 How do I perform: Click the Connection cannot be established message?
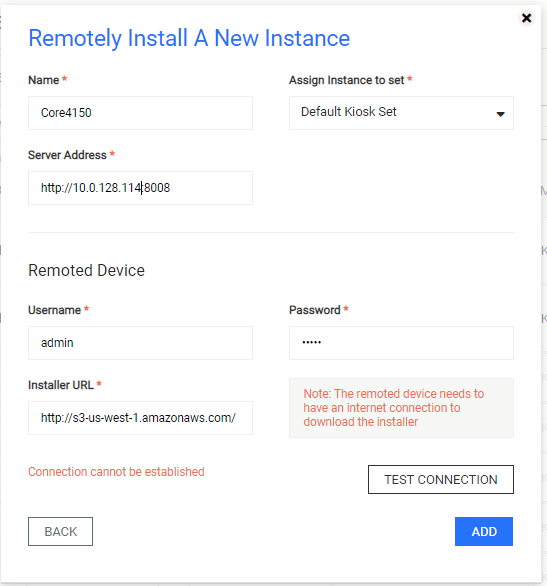pos(116,472)
